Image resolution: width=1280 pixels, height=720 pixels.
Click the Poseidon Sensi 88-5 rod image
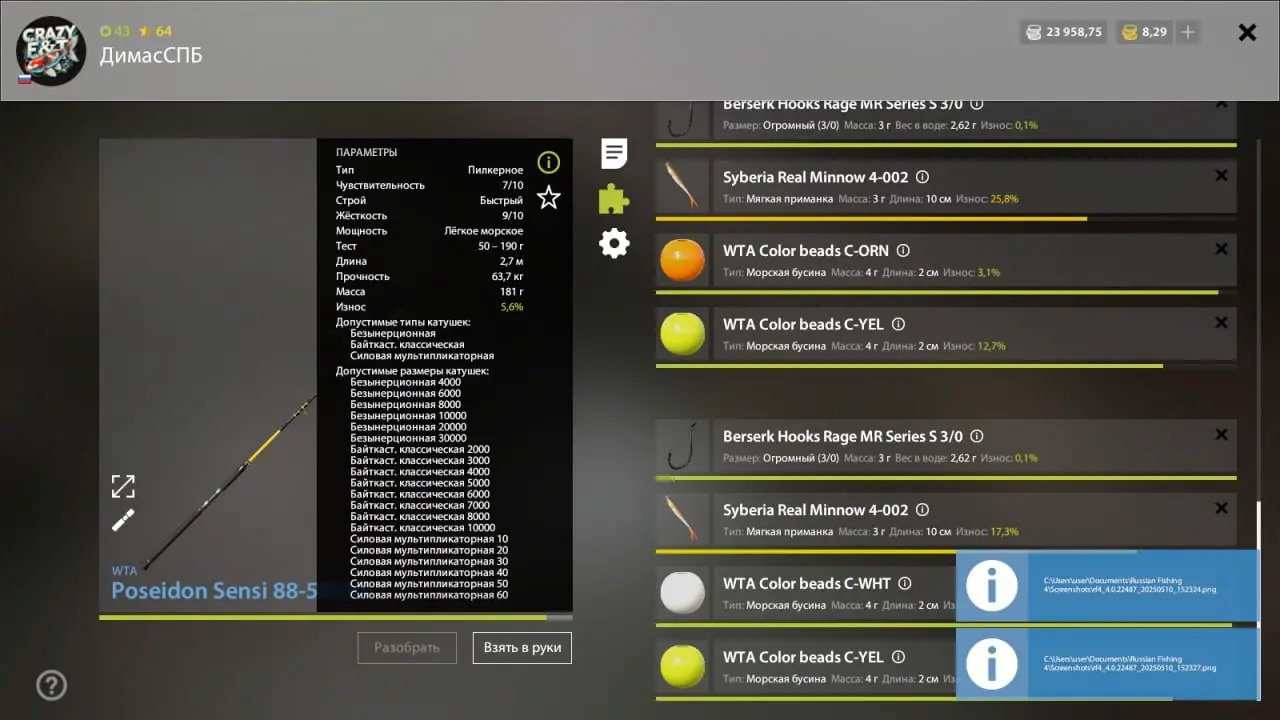point(230,483)
